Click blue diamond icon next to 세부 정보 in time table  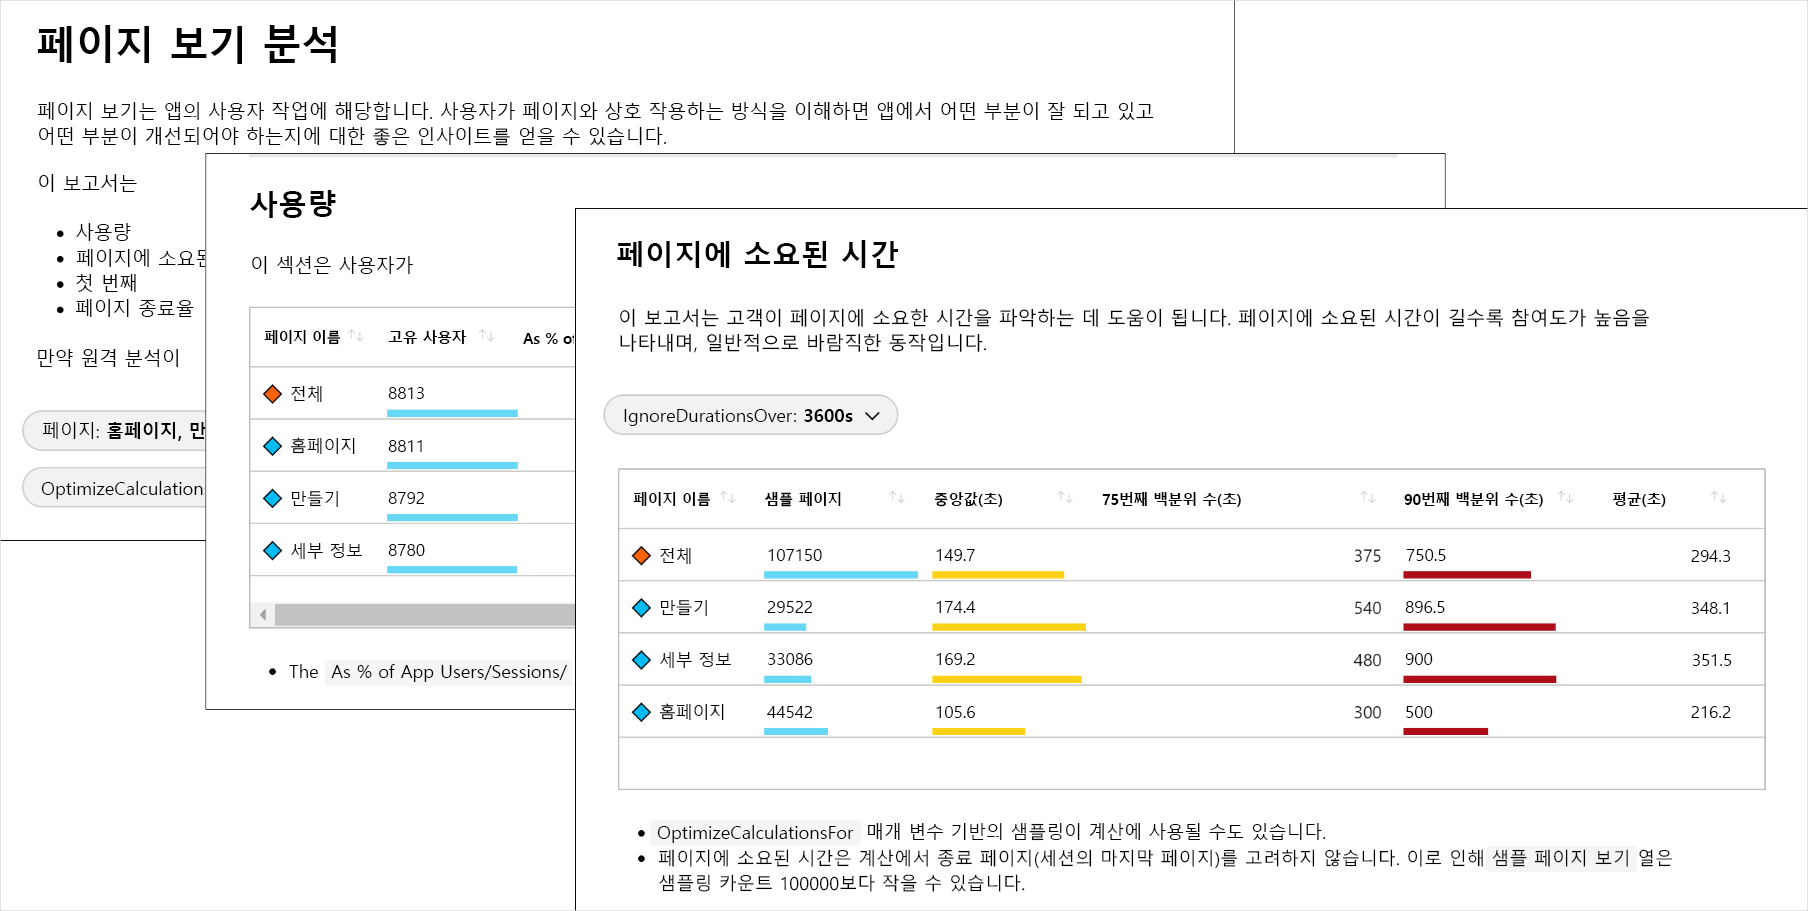point(642,659)
